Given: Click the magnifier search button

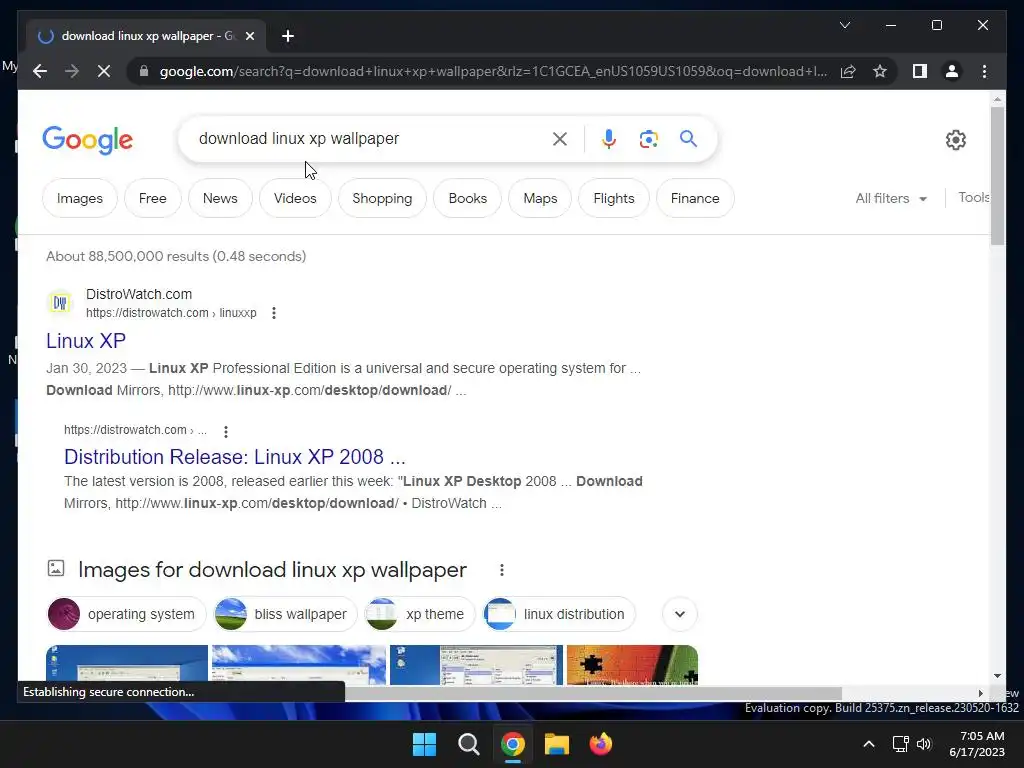Looking at the screenshot, I should click(688, 138).
